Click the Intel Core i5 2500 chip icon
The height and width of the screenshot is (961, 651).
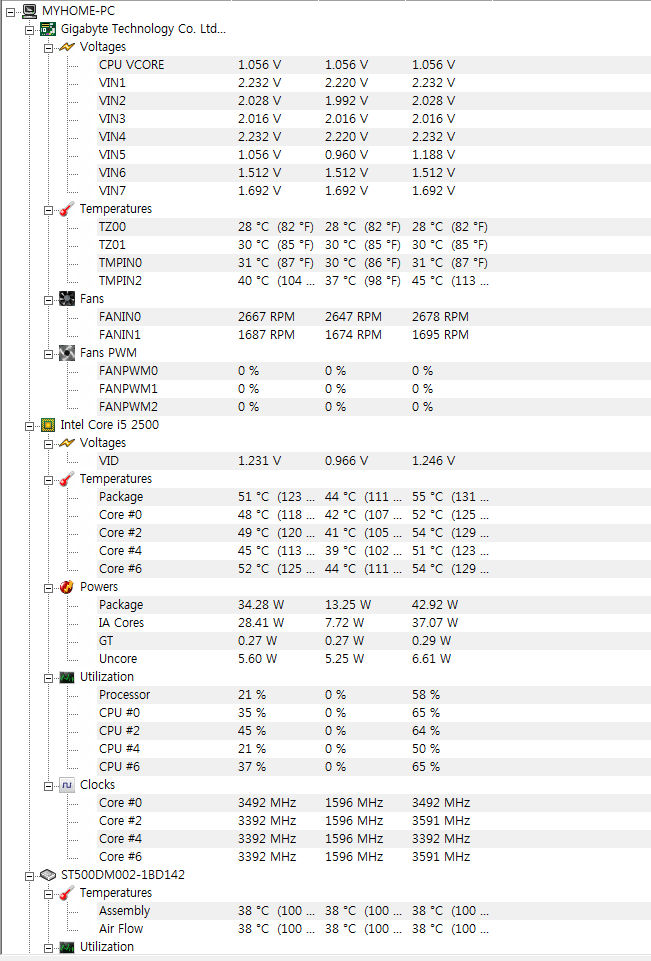(48, 425)
